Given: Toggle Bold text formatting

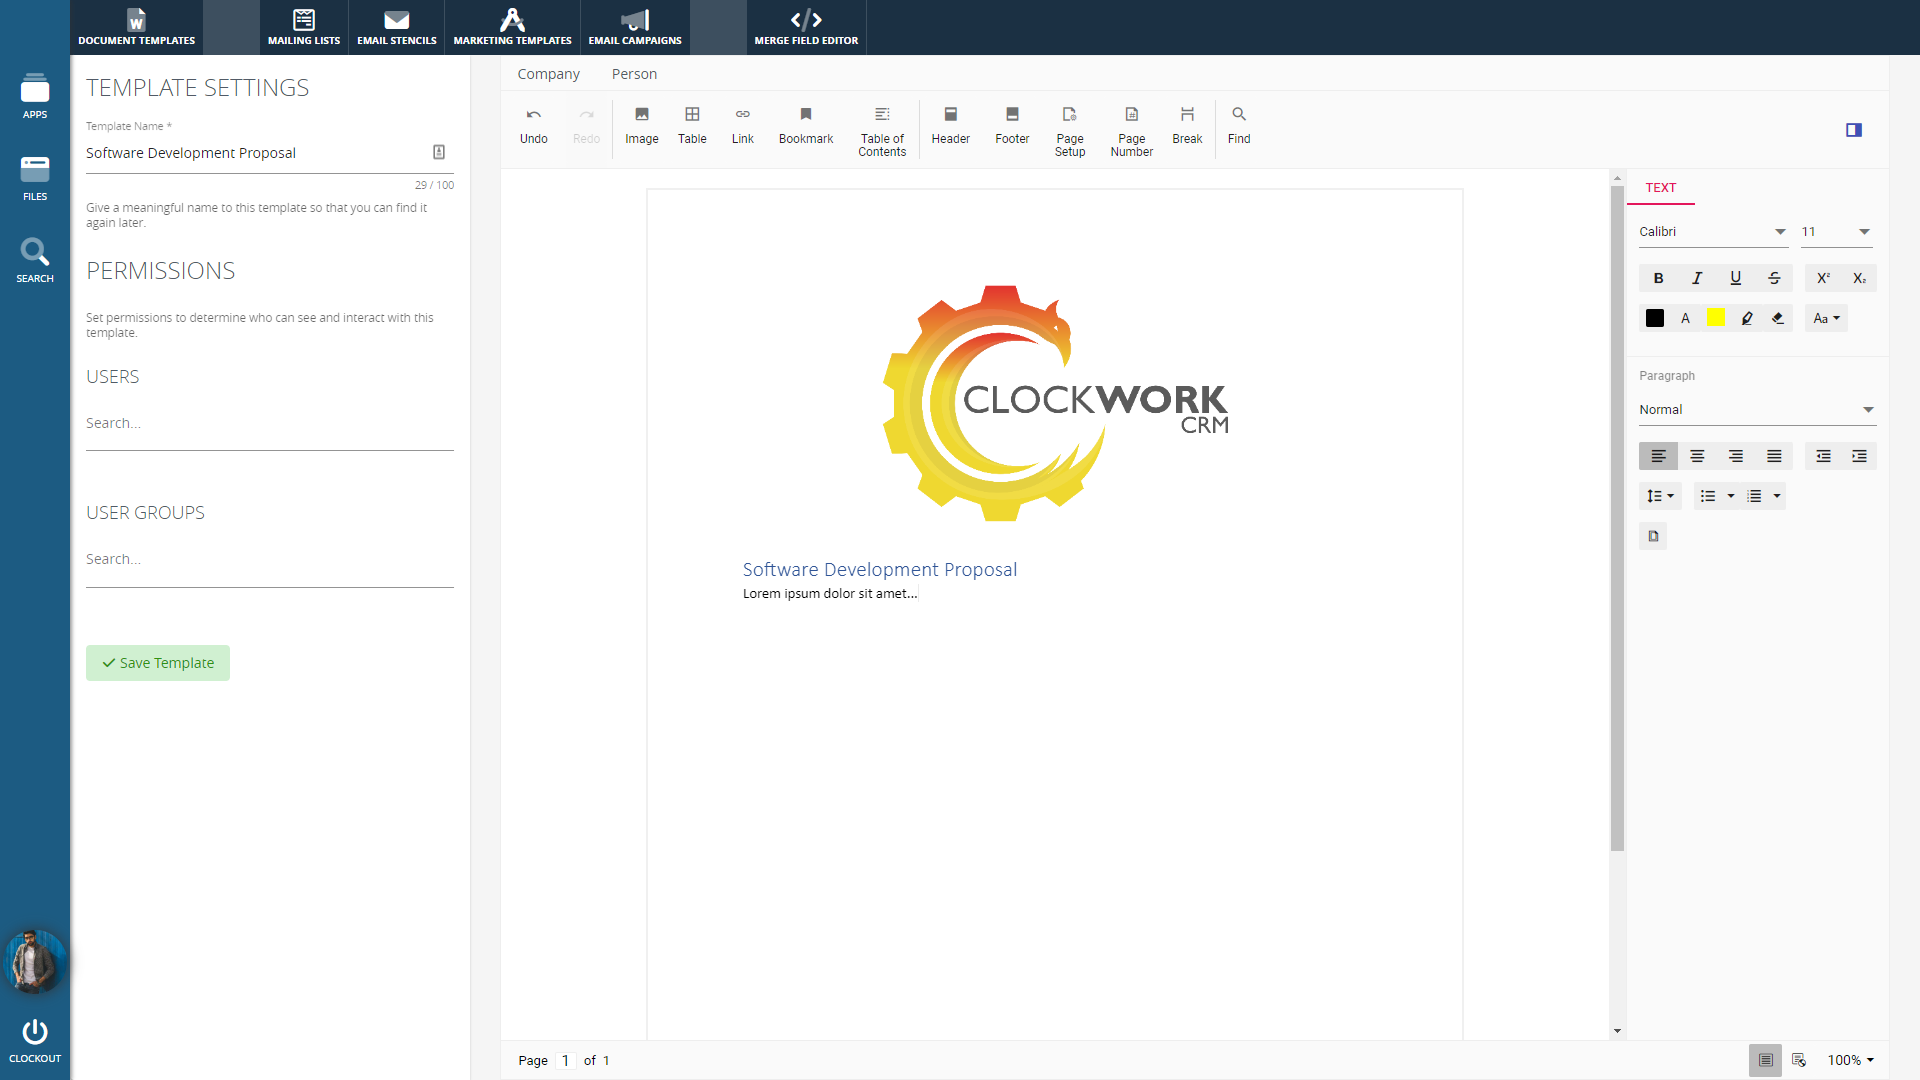Looking at the screenshot, I should pos(1658,278).
